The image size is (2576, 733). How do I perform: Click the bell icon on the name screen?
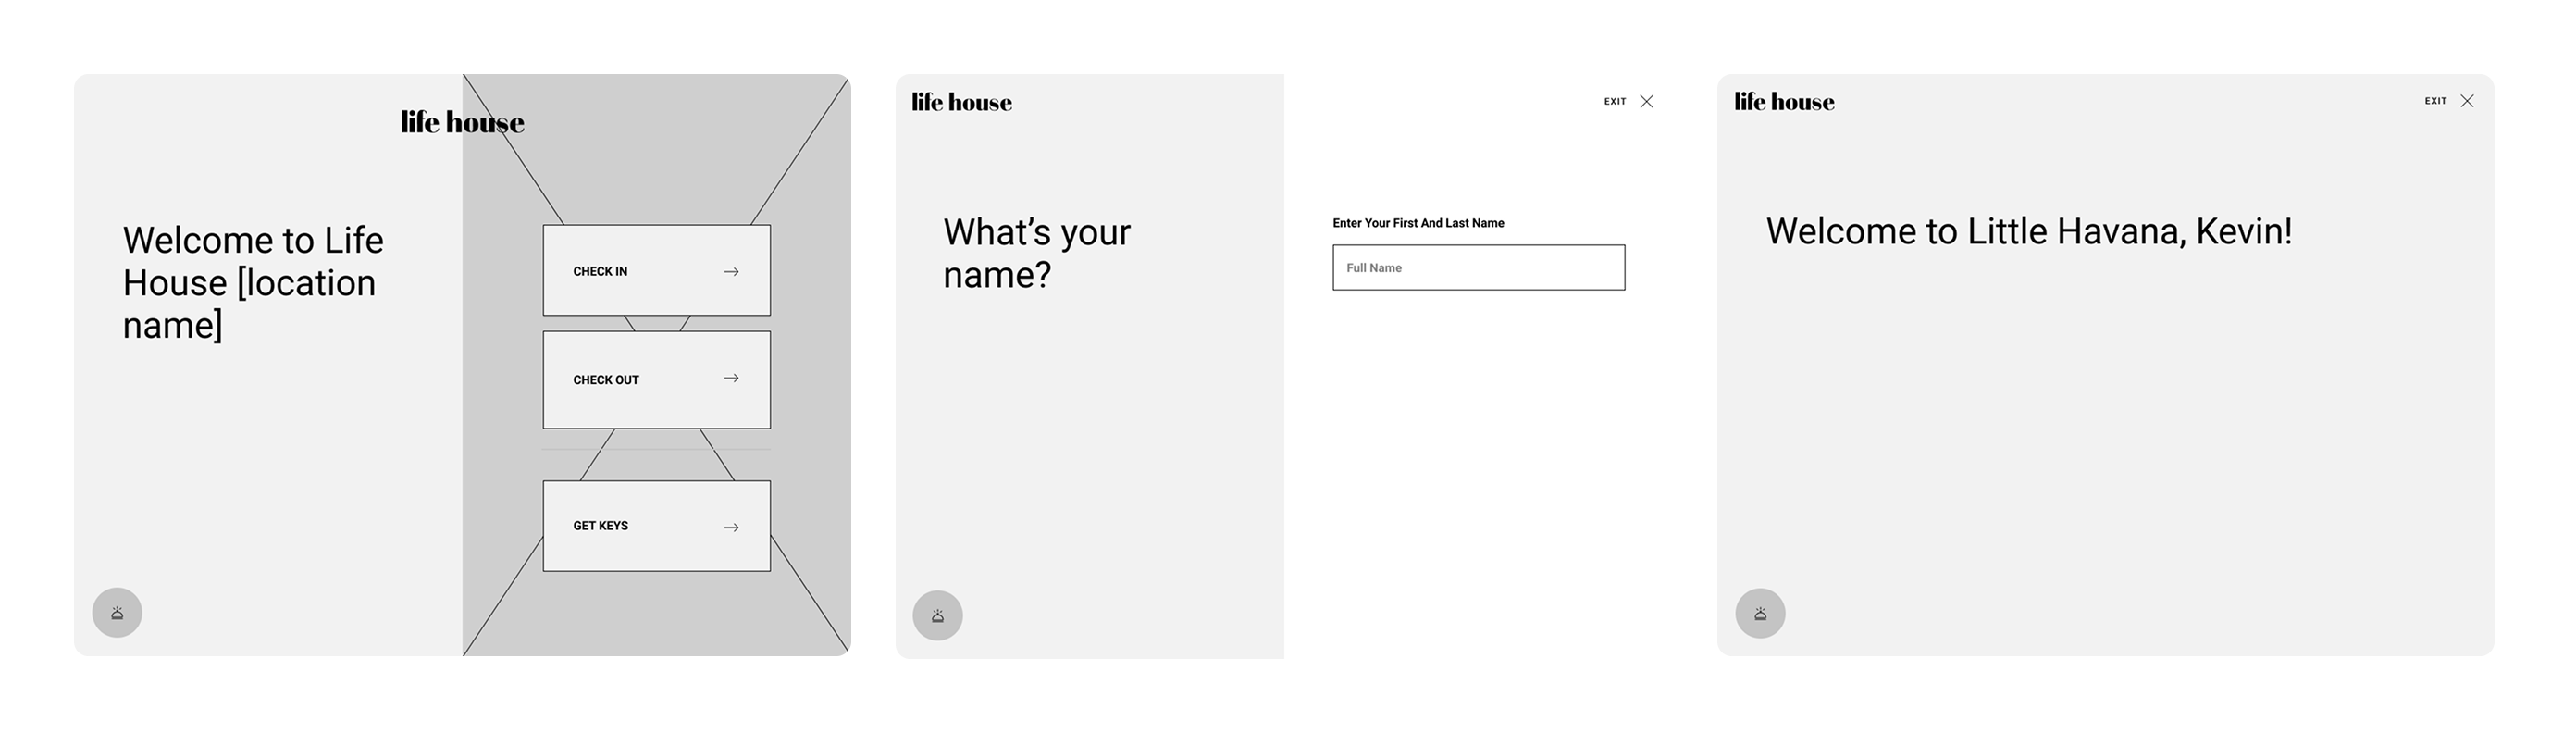tap(938, 615)
